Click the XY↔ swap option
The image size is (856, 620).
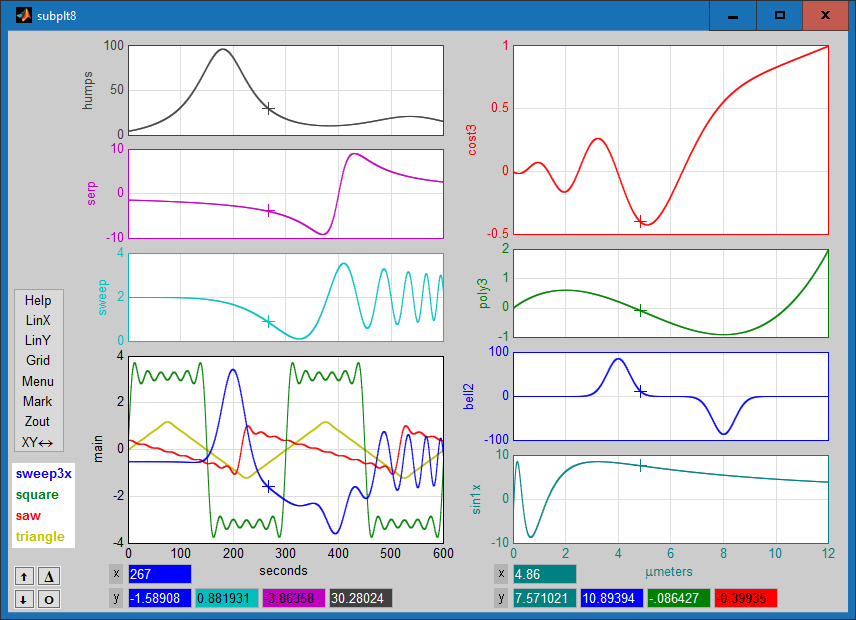coord(38,443)
